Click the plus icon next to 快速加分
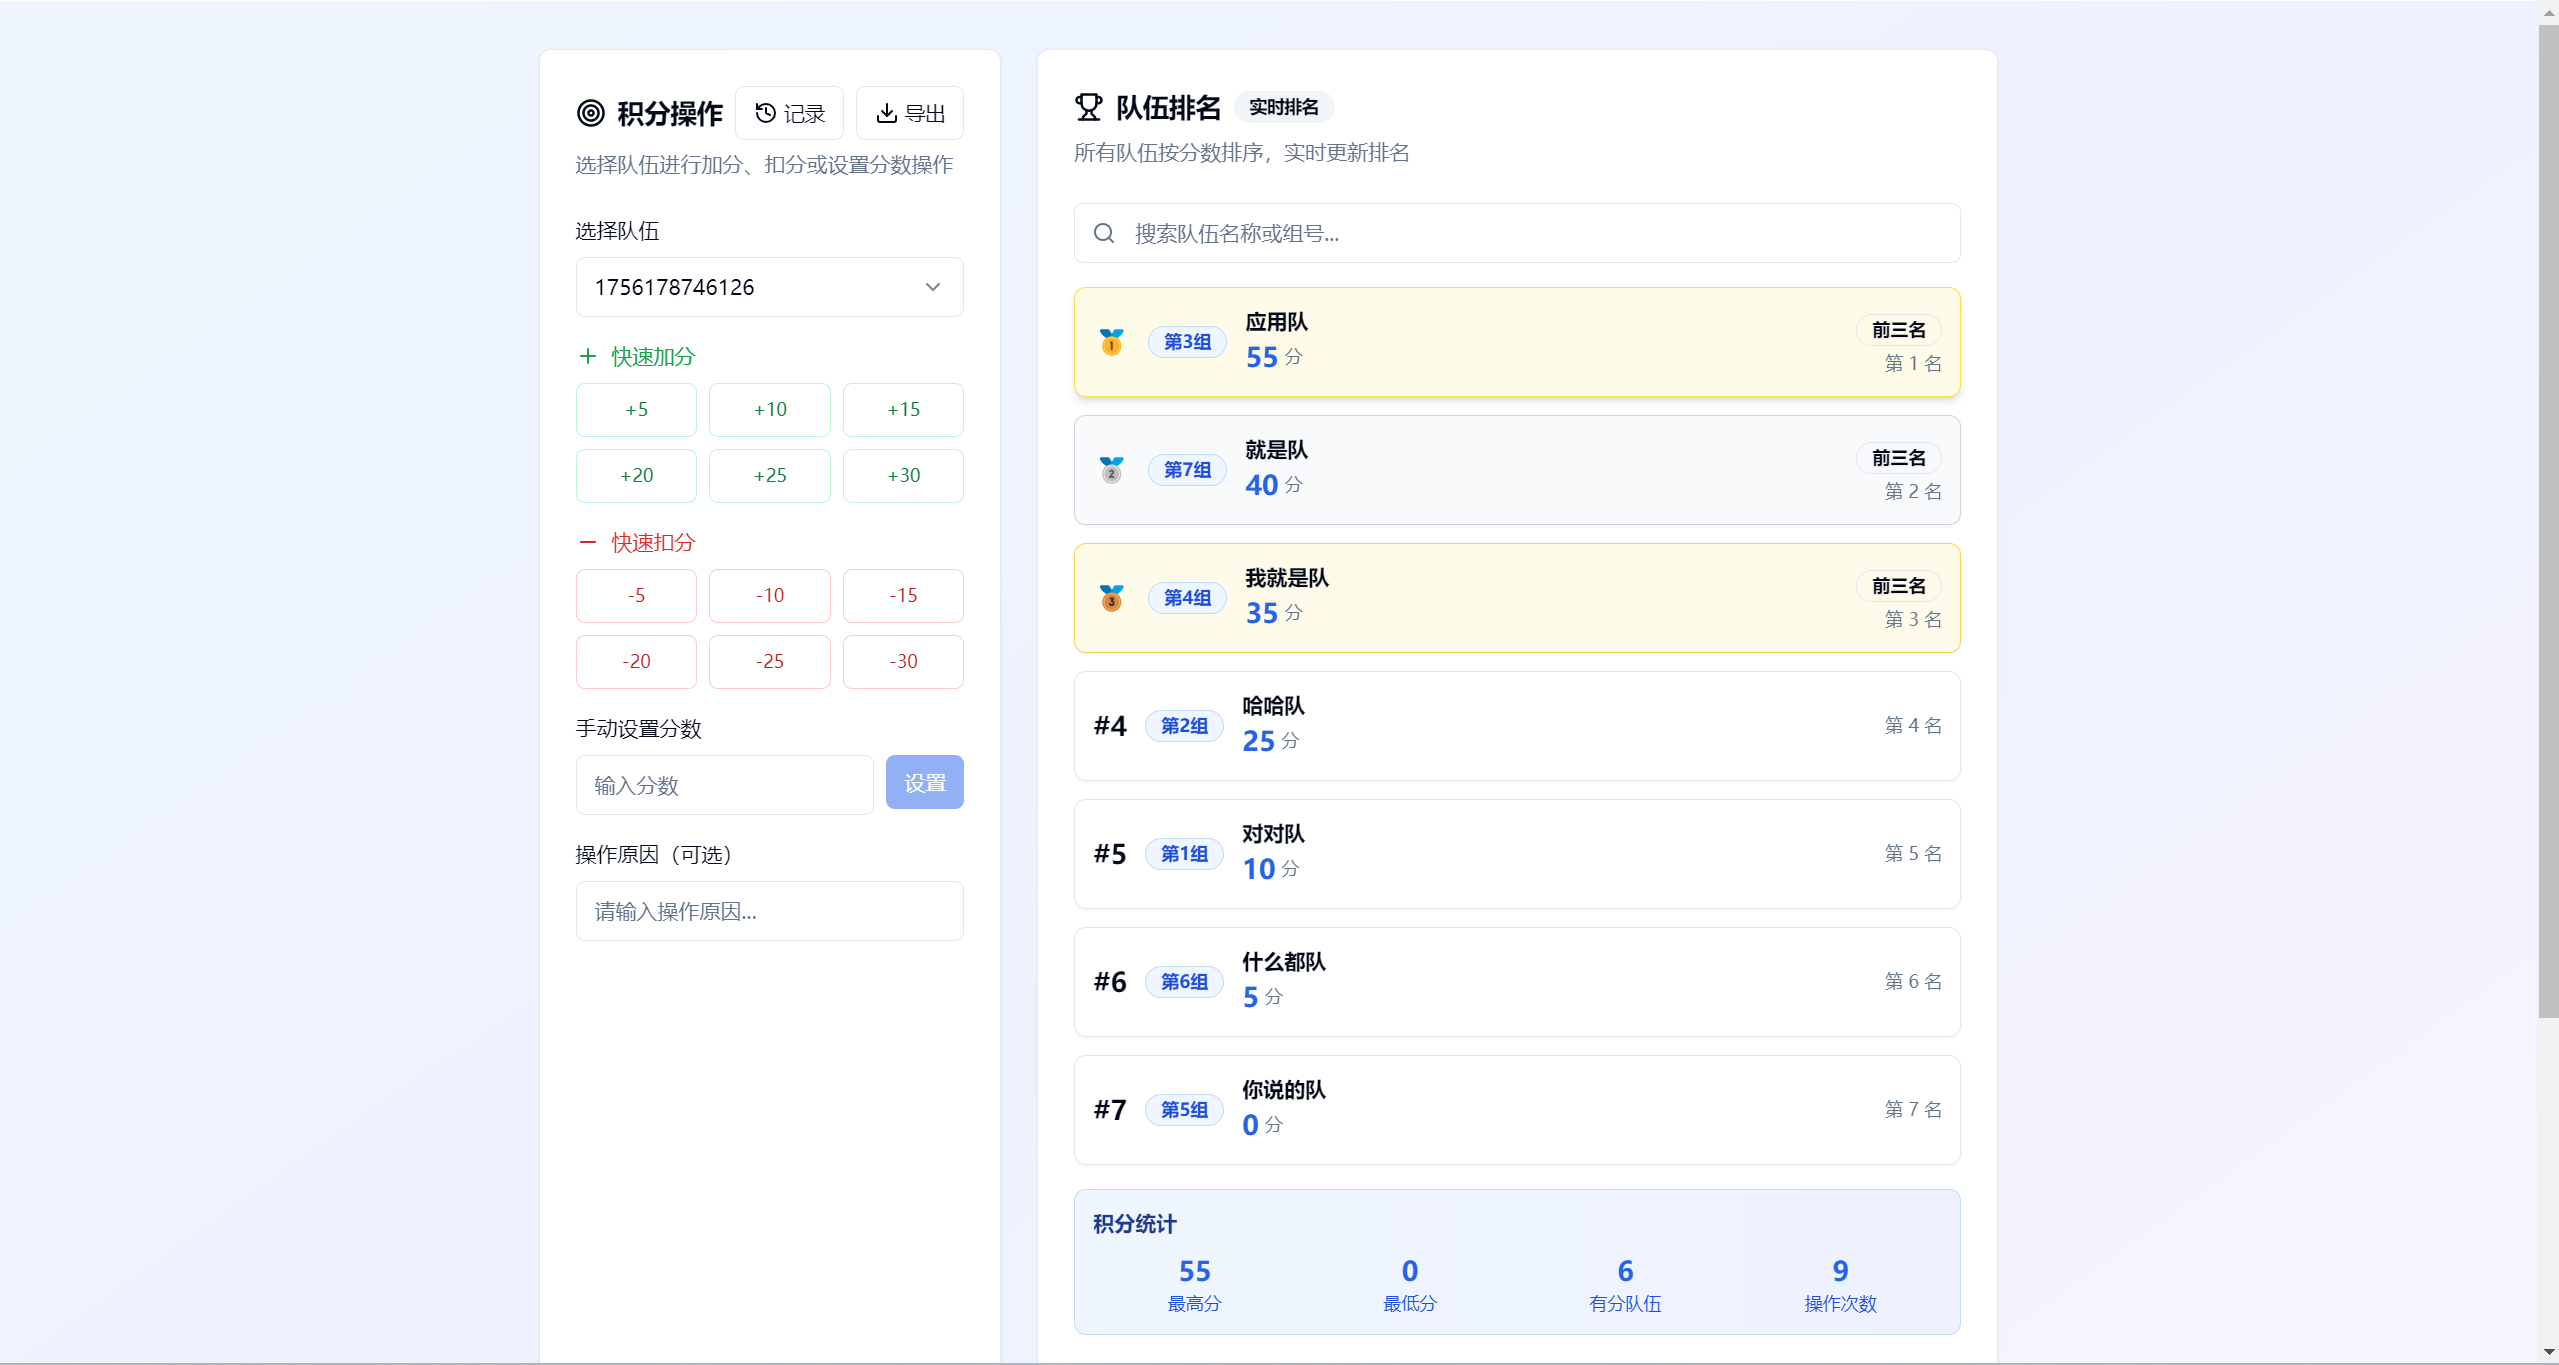 (588, 356)
